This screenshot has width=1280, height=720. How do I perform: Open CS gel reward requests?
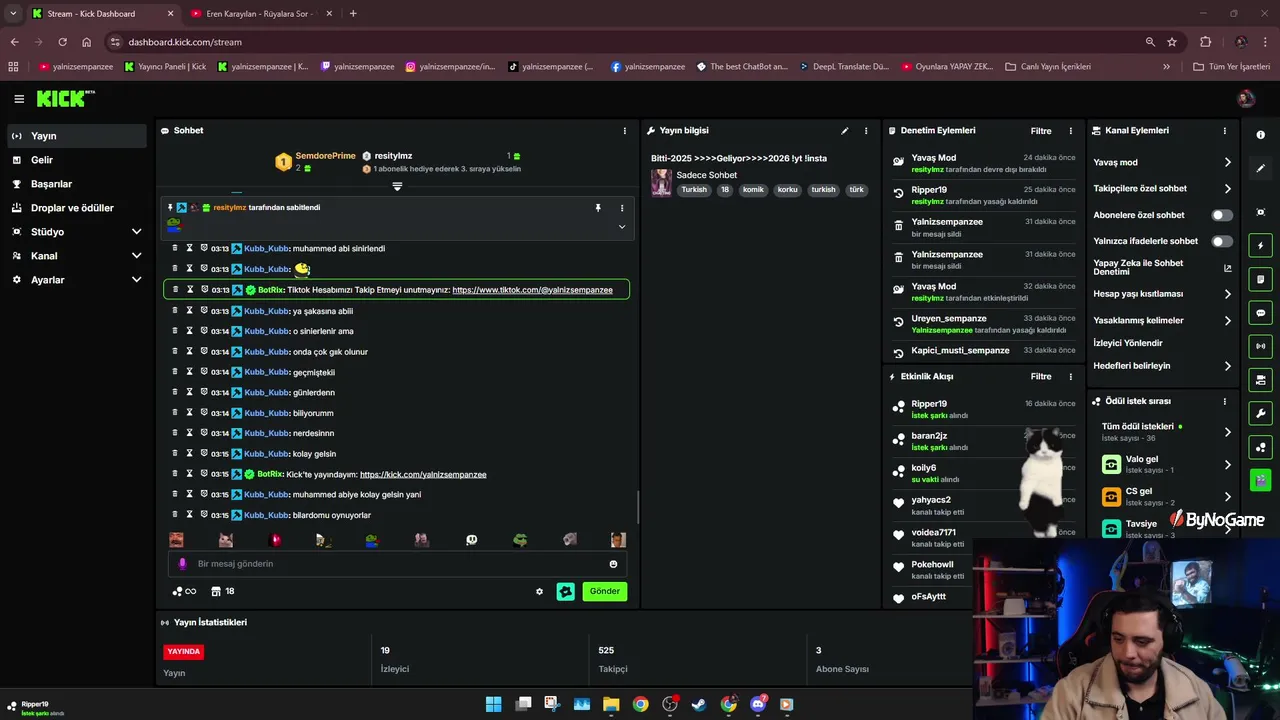(x=1166, y=497)
